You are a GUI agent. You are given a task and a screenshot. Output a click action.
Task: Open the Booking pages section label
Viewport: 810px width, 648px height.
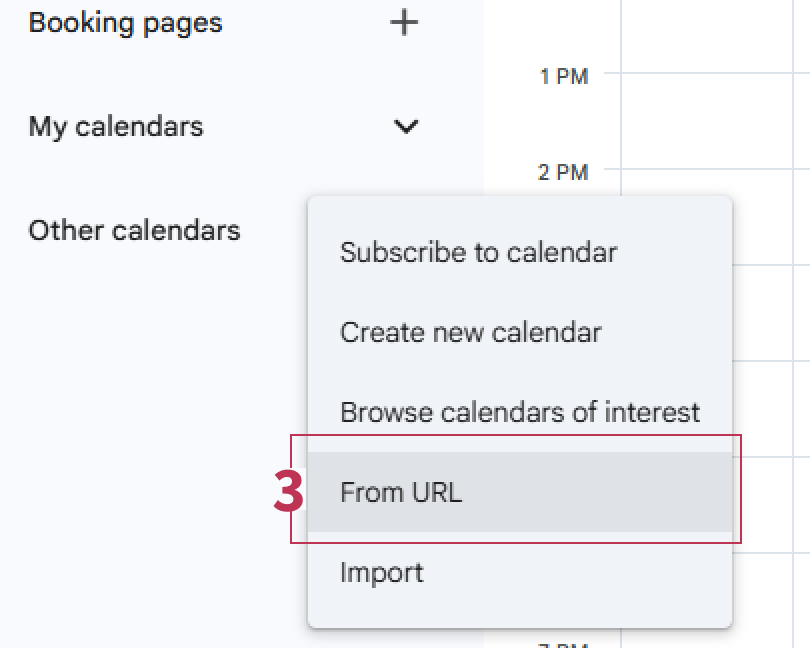pos(125,23)
